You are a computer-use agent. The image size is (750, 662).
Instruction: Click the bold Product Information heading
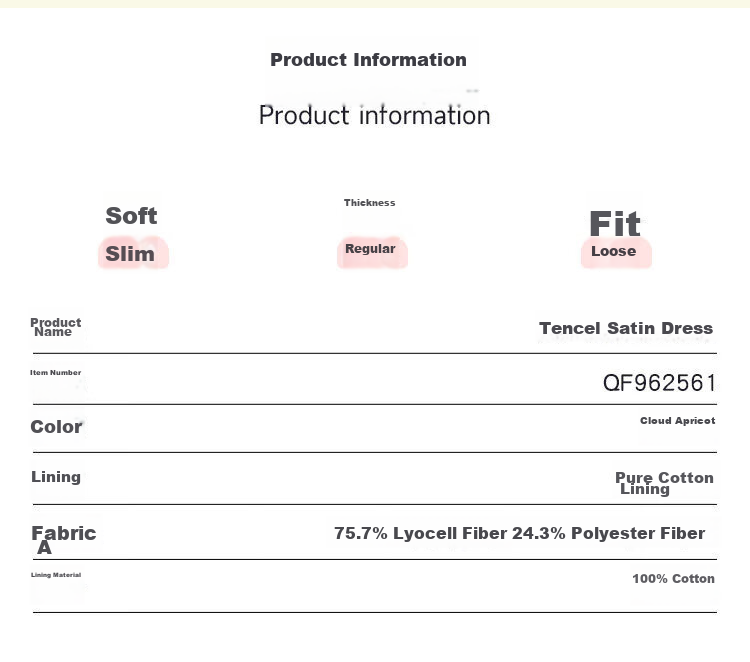tap(368, 60)
